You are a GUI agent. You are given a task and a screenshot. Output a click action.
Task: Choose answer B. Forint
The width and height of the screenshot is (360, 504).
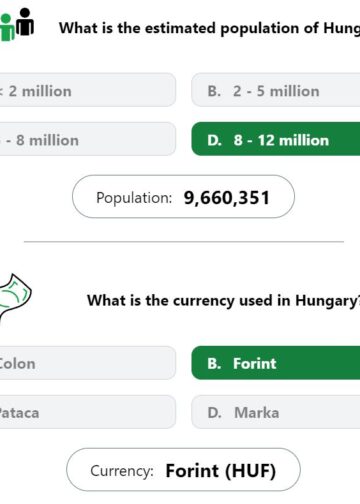(276, 363)
